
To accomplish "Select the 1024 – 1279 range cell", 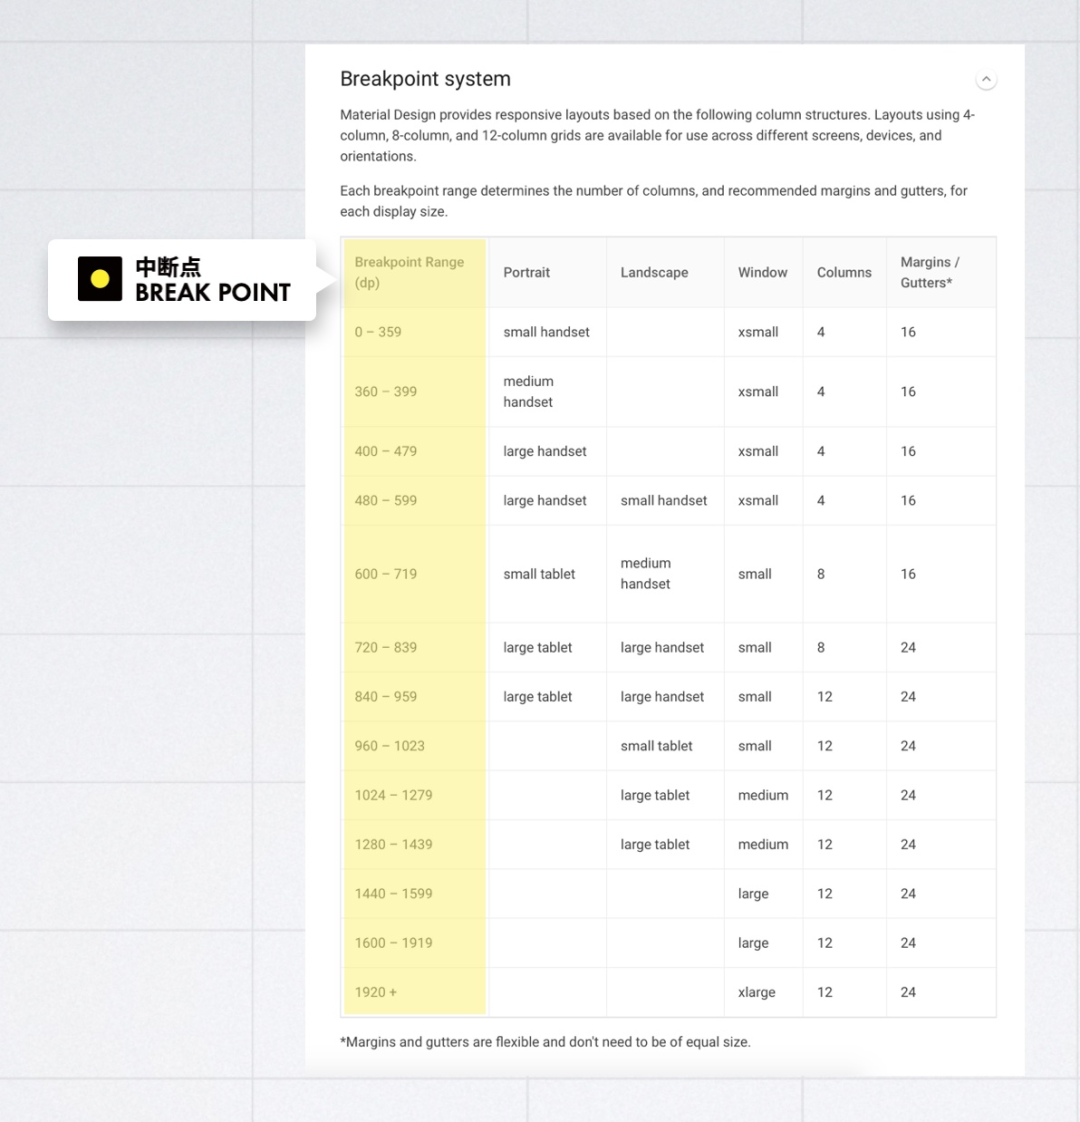I will 393,795.
